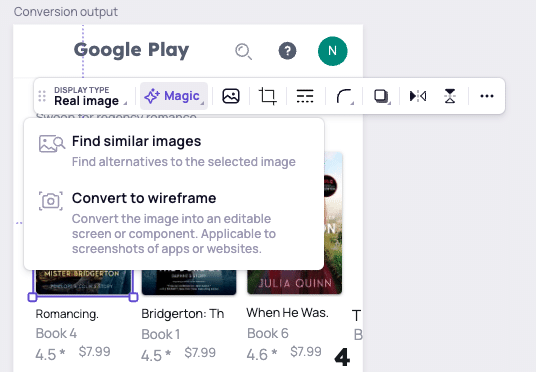
Task: Click the Google Play title
Action: click(x=131, y=50)
